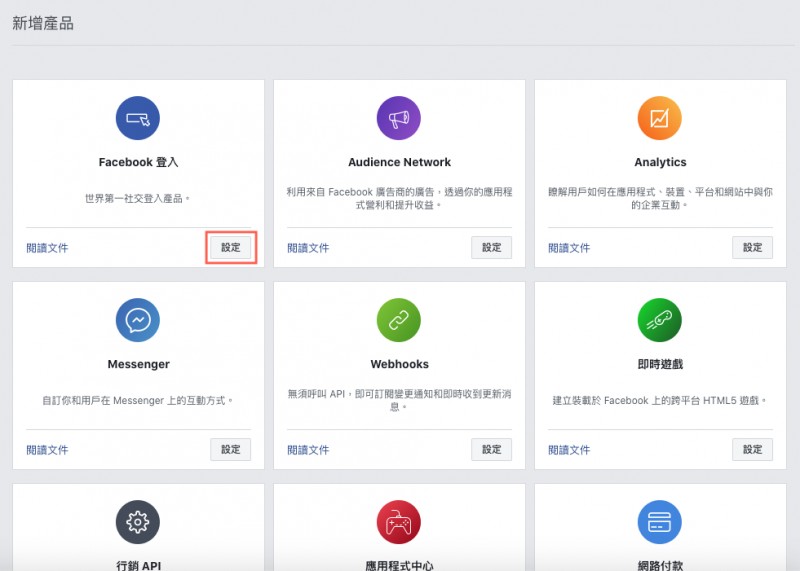This screenshot has width=800, height=571.
Task: Set up Facebook 登入 with 設定 button
Action: (x=231, y=247)
